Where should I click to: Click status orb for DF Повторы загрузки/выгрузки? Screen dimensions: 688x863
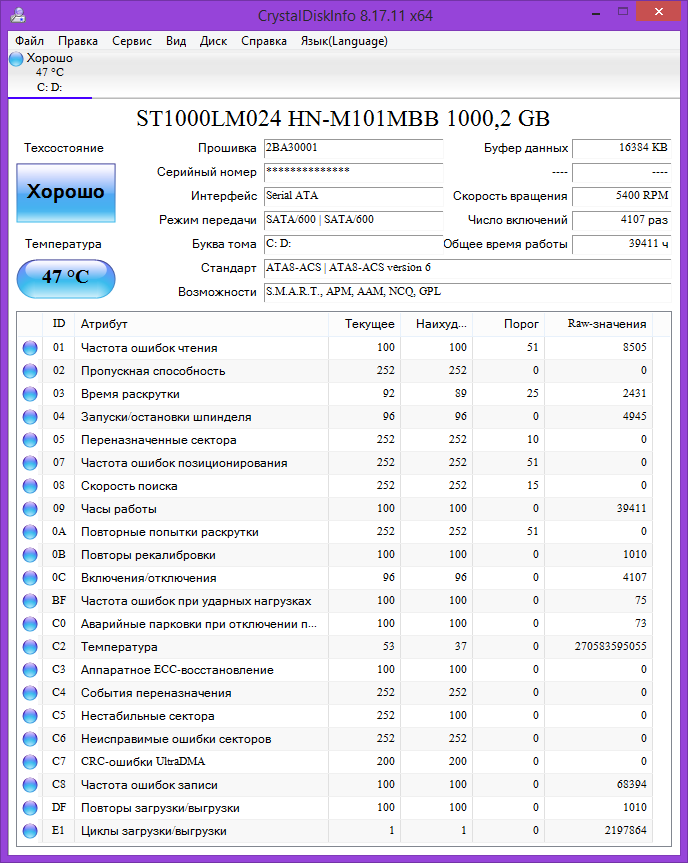pos(30,808)
